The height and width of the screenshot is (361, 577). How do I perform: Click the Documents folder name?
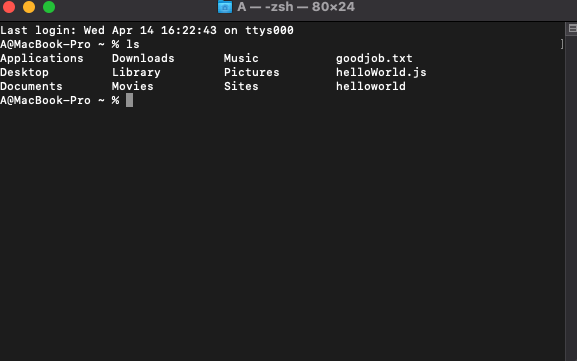(x=31, y=86)
